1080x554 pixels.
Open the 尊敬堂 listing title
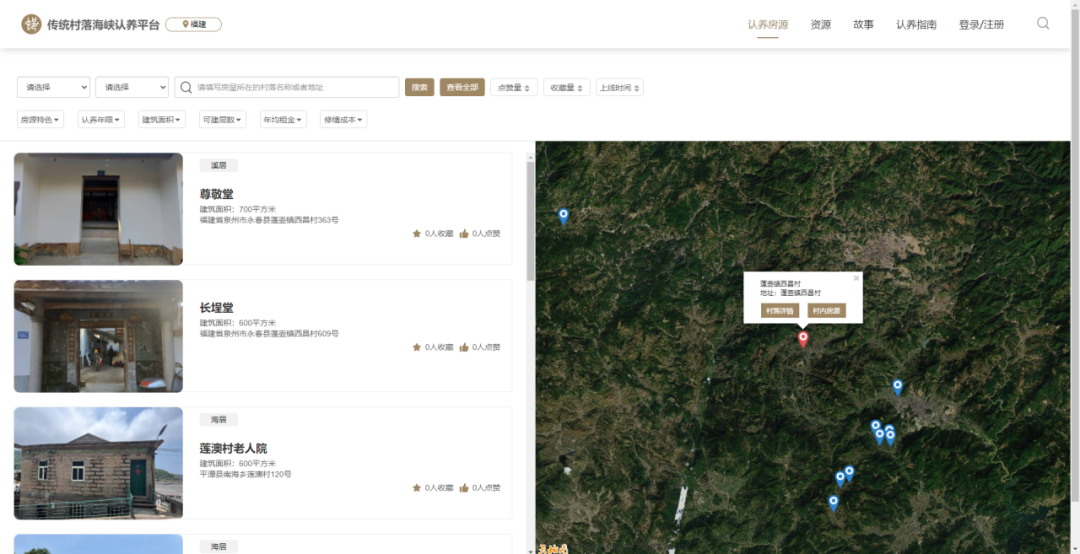[x=216, y=194]
